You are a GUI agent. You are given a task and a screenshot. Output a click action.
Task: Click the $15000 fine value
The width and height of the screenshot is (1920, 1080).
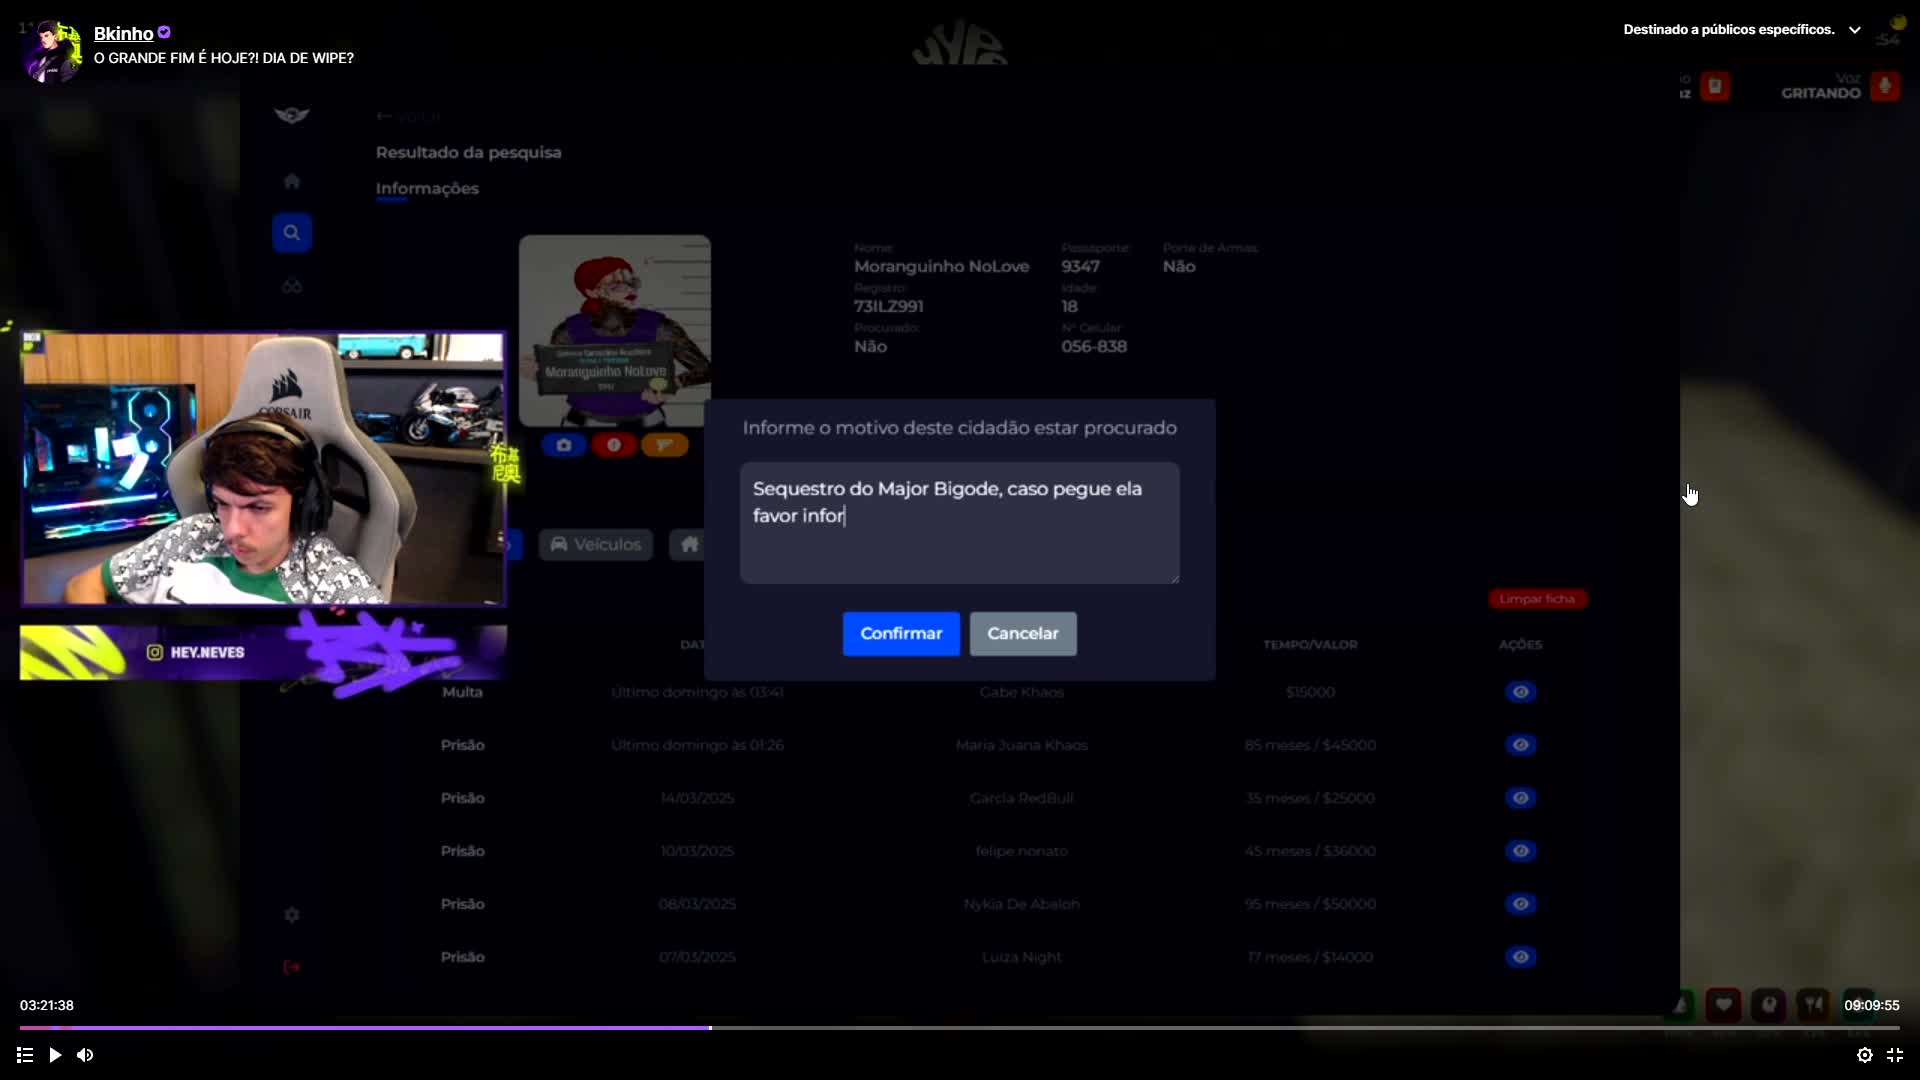[x=1310, y=692]
